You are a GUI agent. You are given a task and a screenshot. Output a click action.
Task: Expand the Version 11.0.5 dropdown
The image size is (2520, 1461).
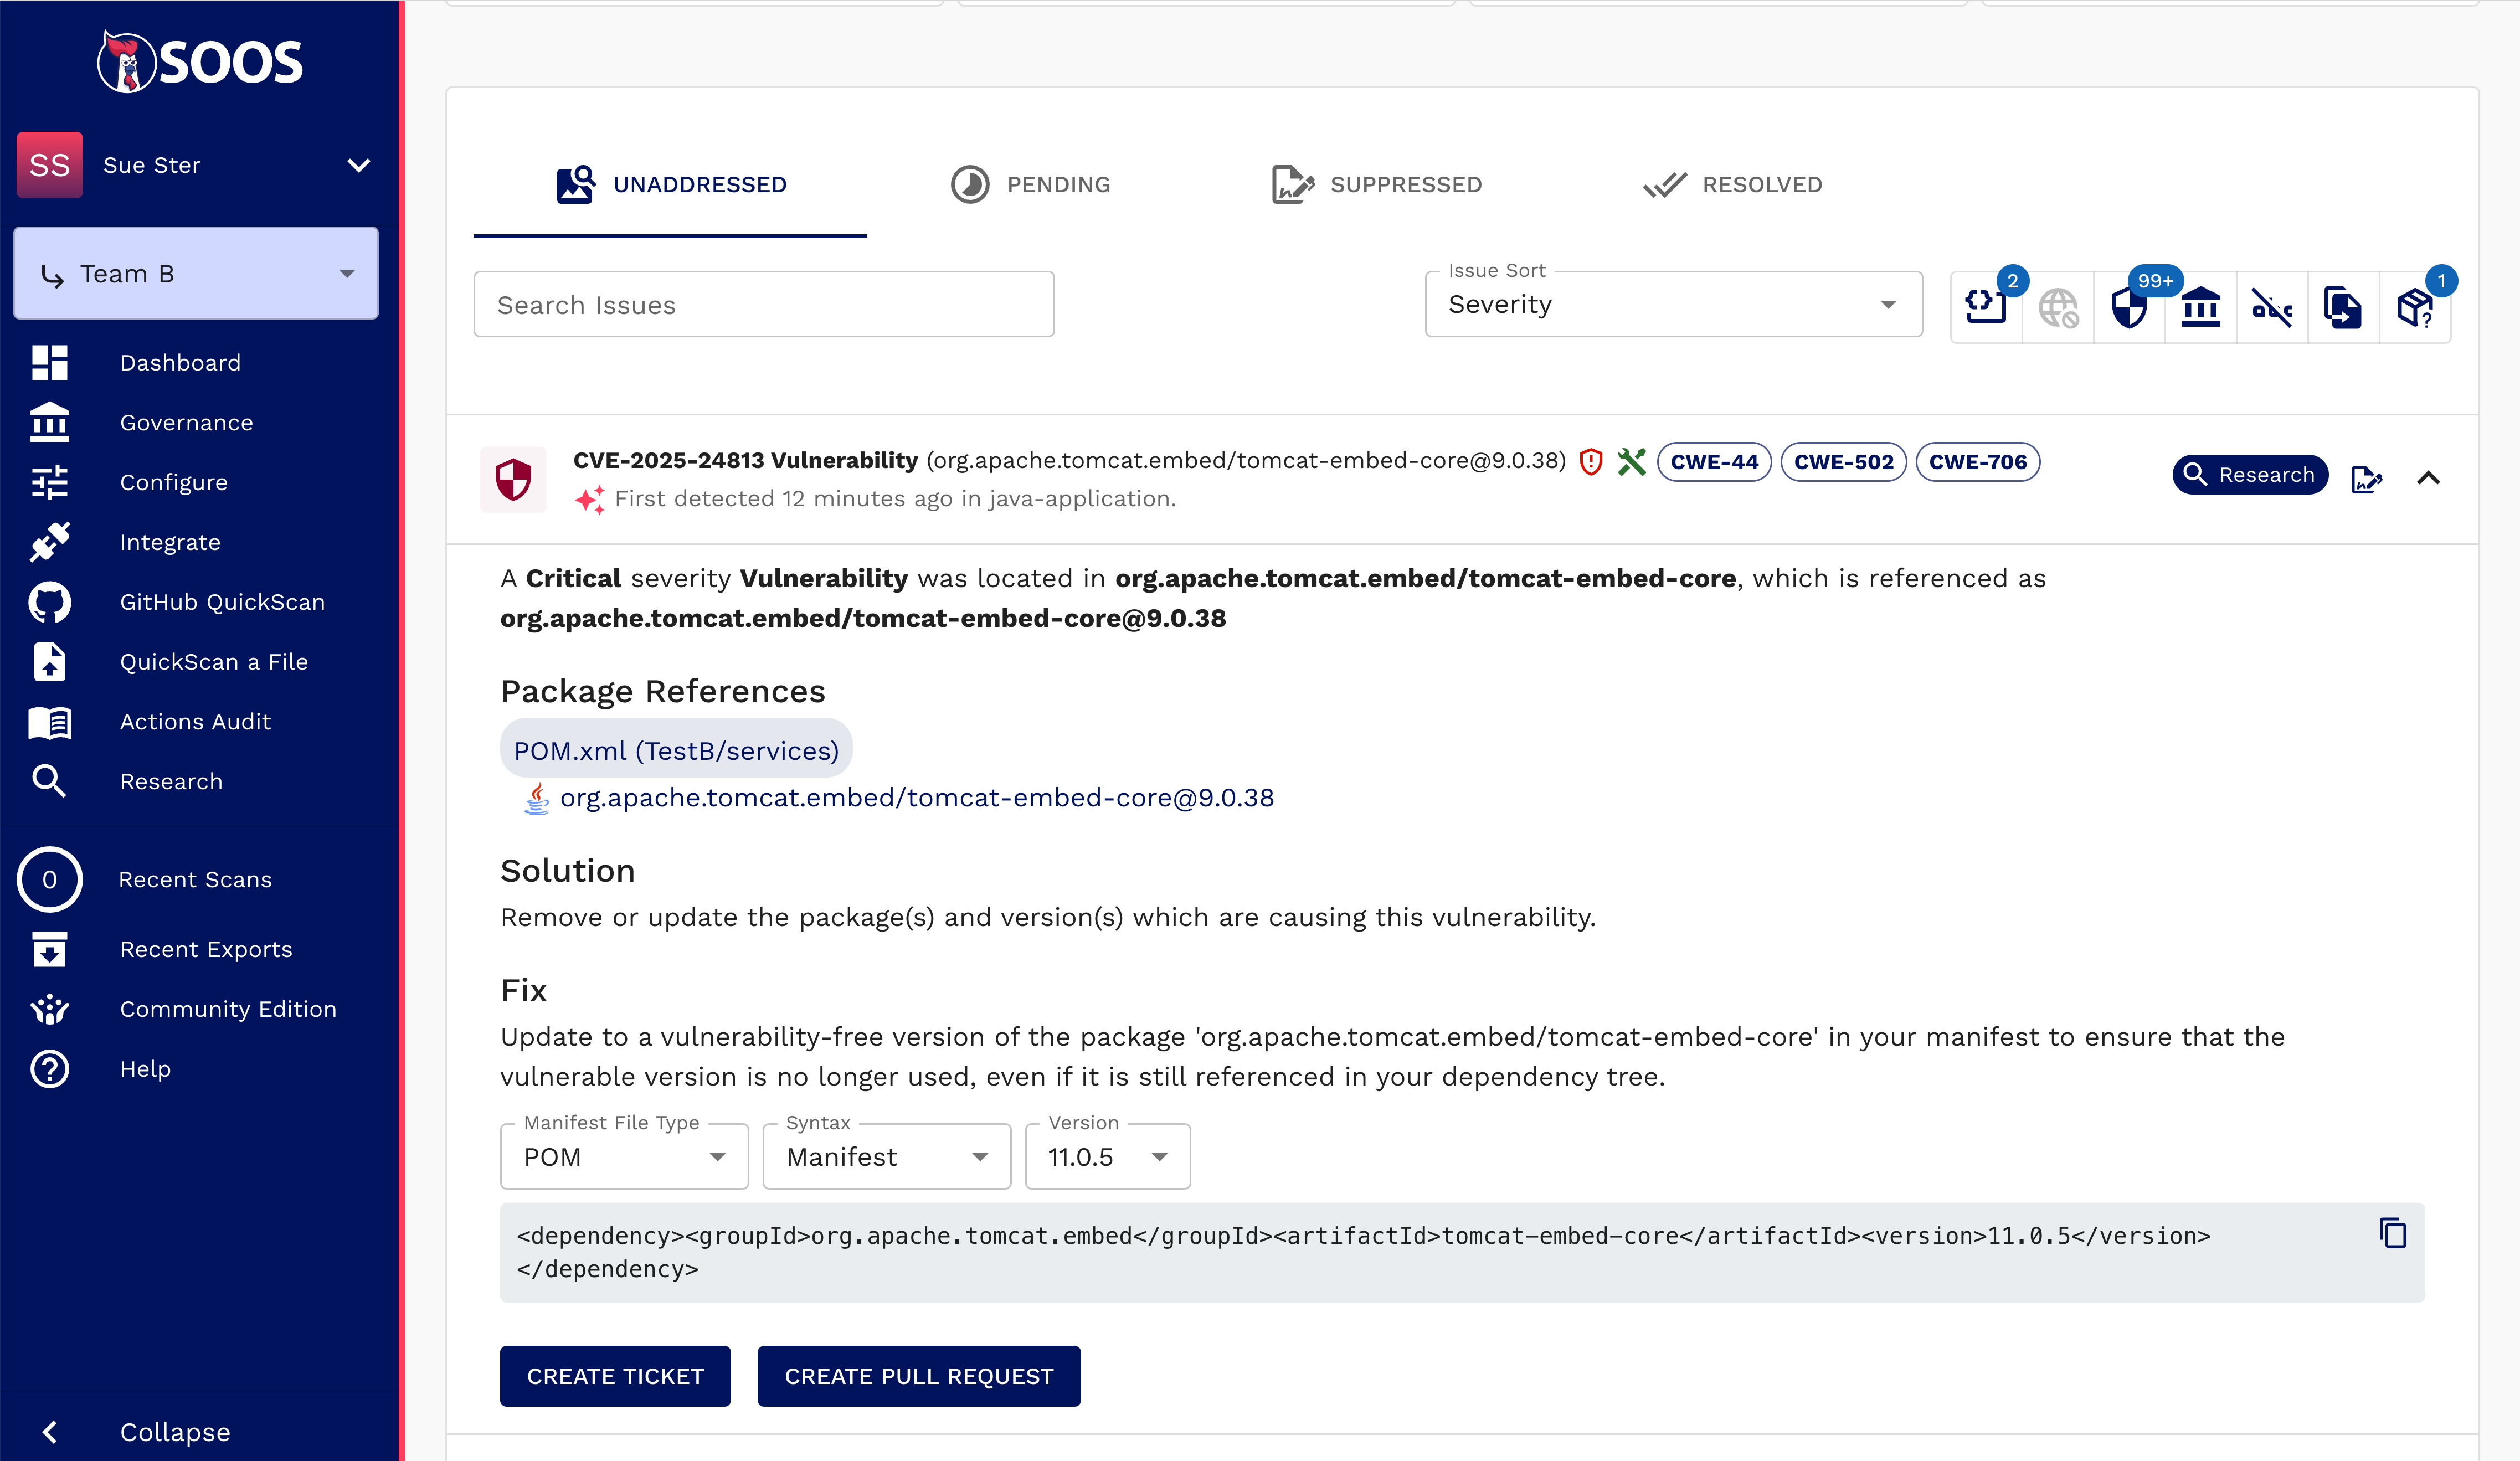pos(1107,1157)
